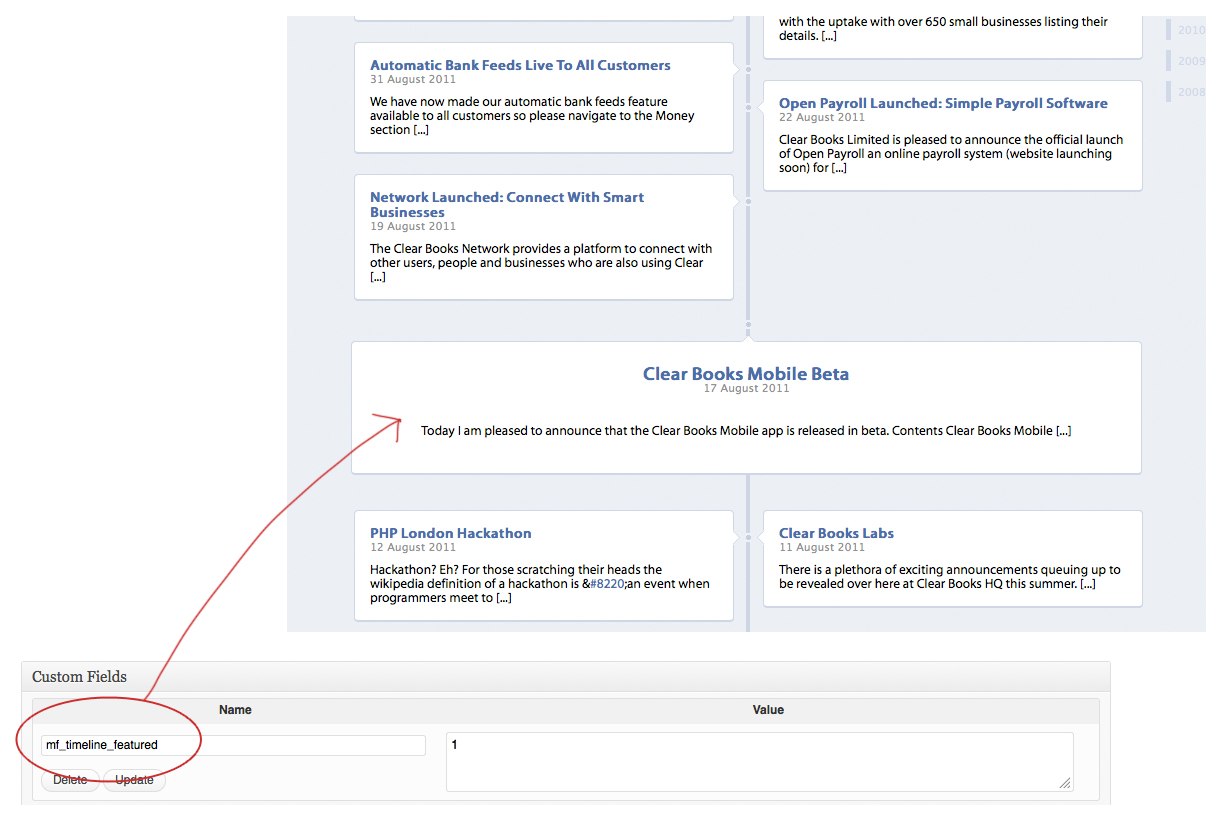Jump to 2009 in the timeline year navigator
Viewport: 1219px width, 824px height.
[x=1190, y=61]
